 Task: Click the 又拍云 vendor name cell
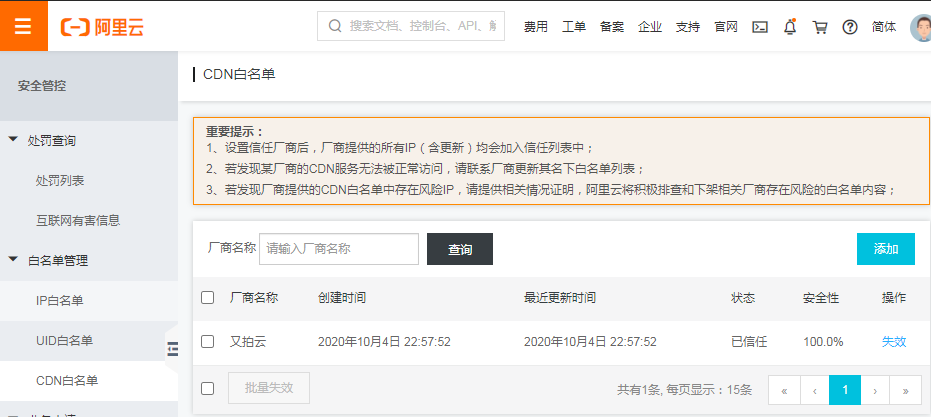pos(248,342)
